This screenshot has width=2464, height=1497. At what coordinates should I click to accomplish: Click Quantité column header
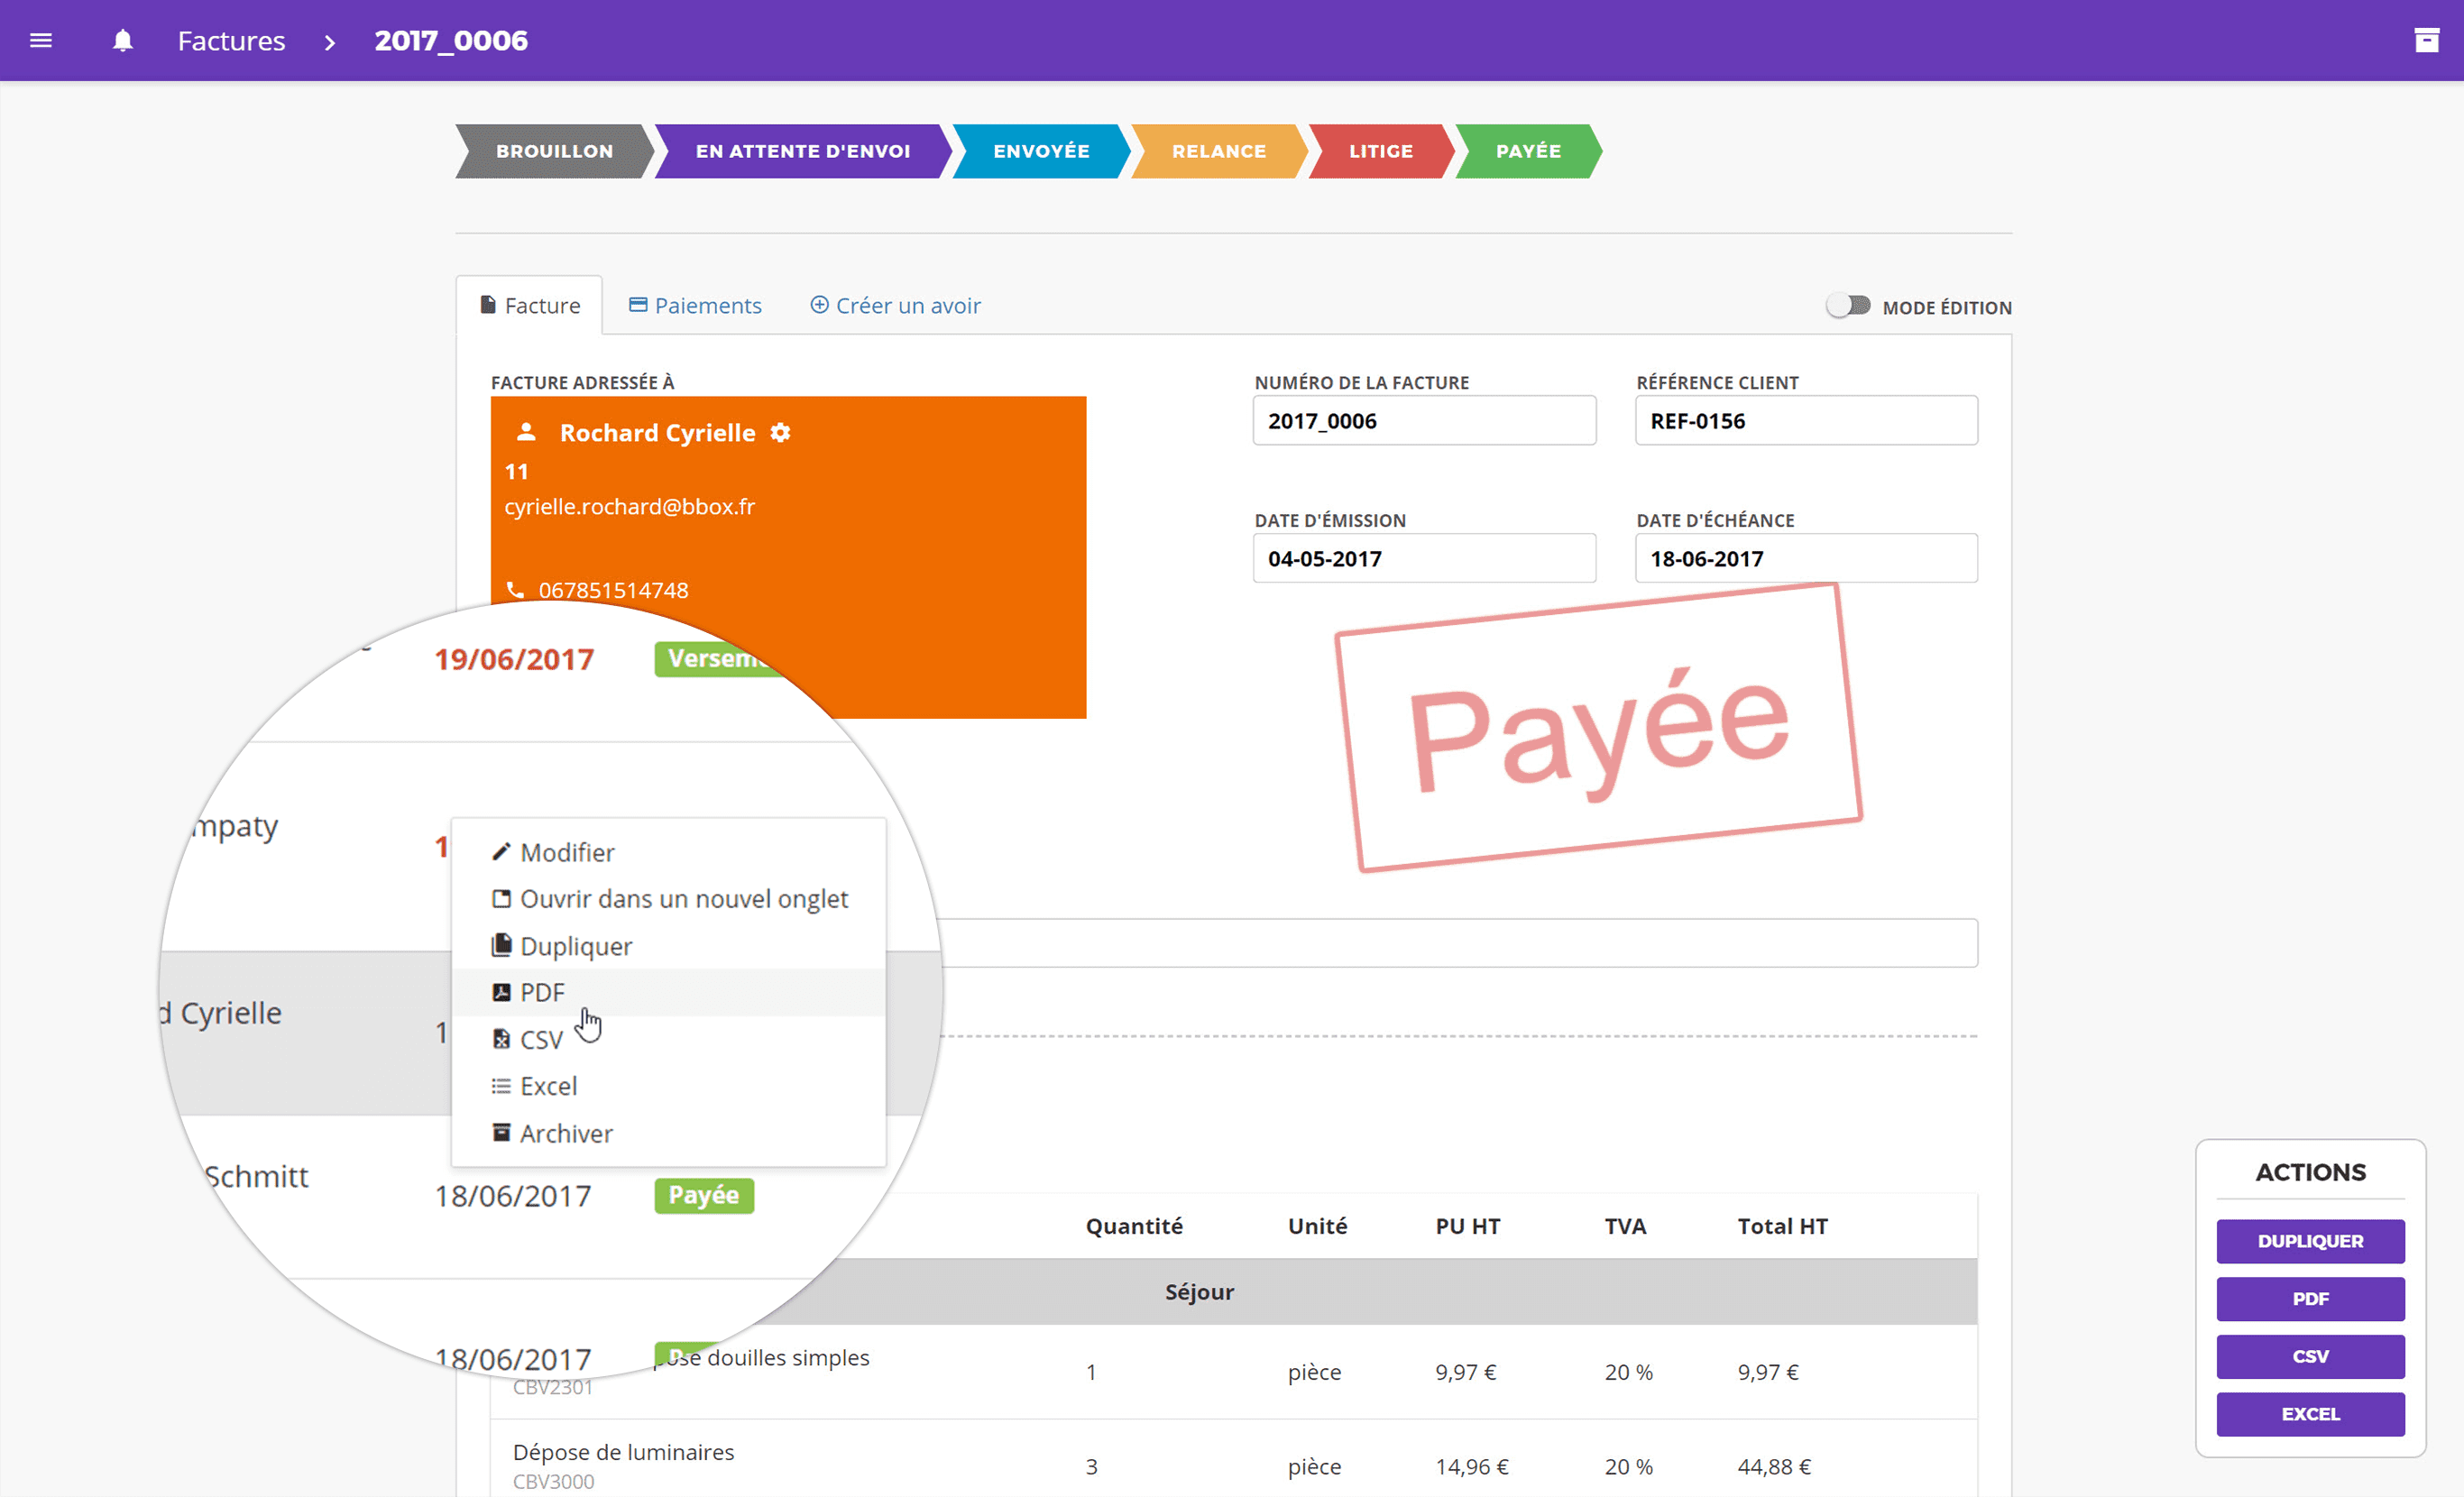1134,1226
